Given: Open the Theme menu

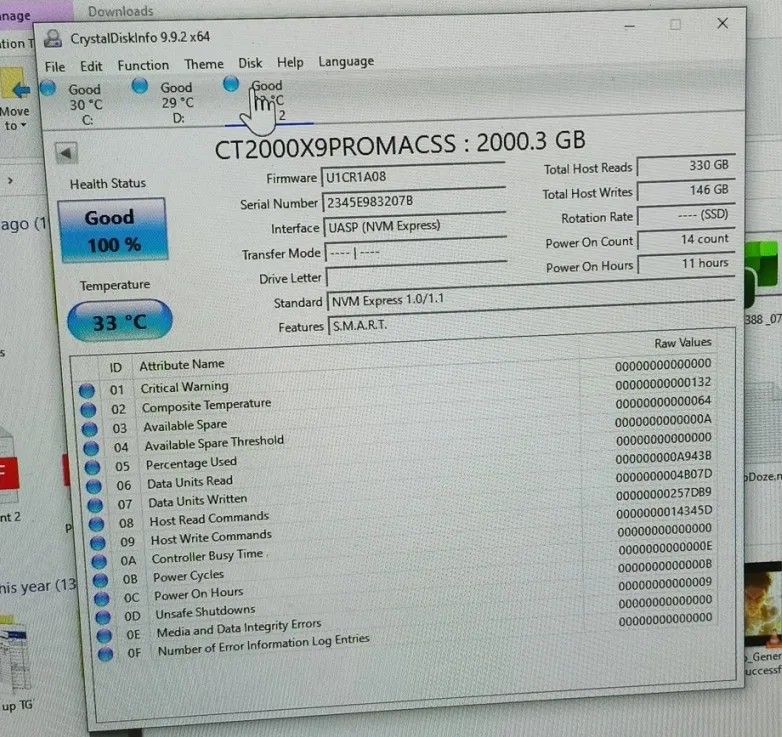Looking at the screenshot, I should 204,64.
